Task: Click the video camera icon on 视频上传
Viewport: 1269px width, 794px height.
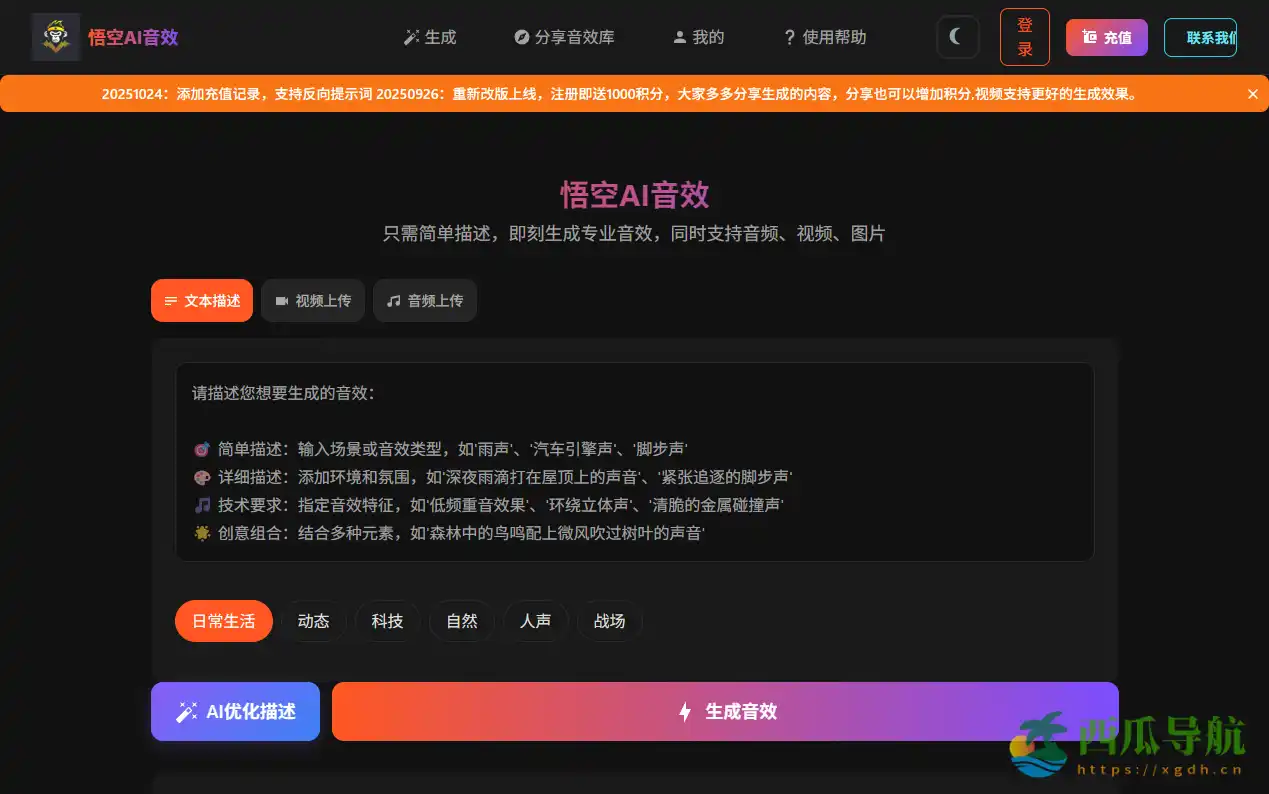Action: (x=281, y=300)
